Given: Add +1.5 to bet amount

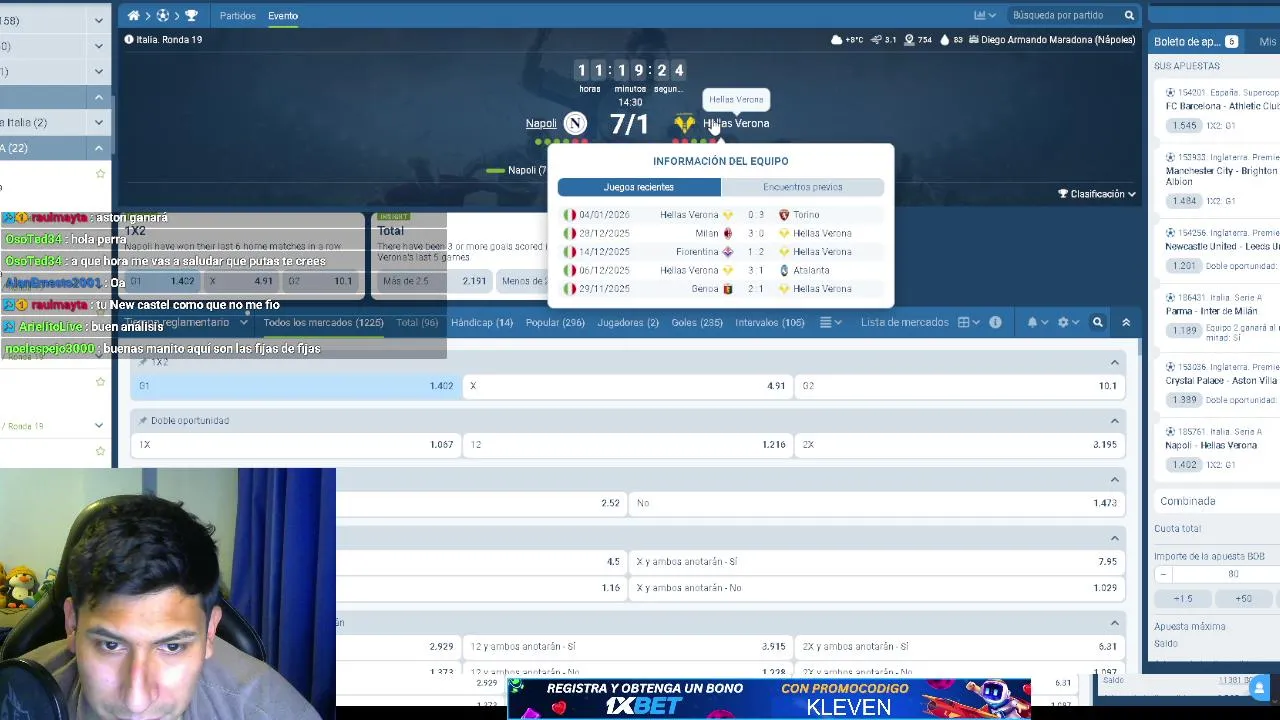Looking at the screenshot, I should click(x=1183, y=599).
